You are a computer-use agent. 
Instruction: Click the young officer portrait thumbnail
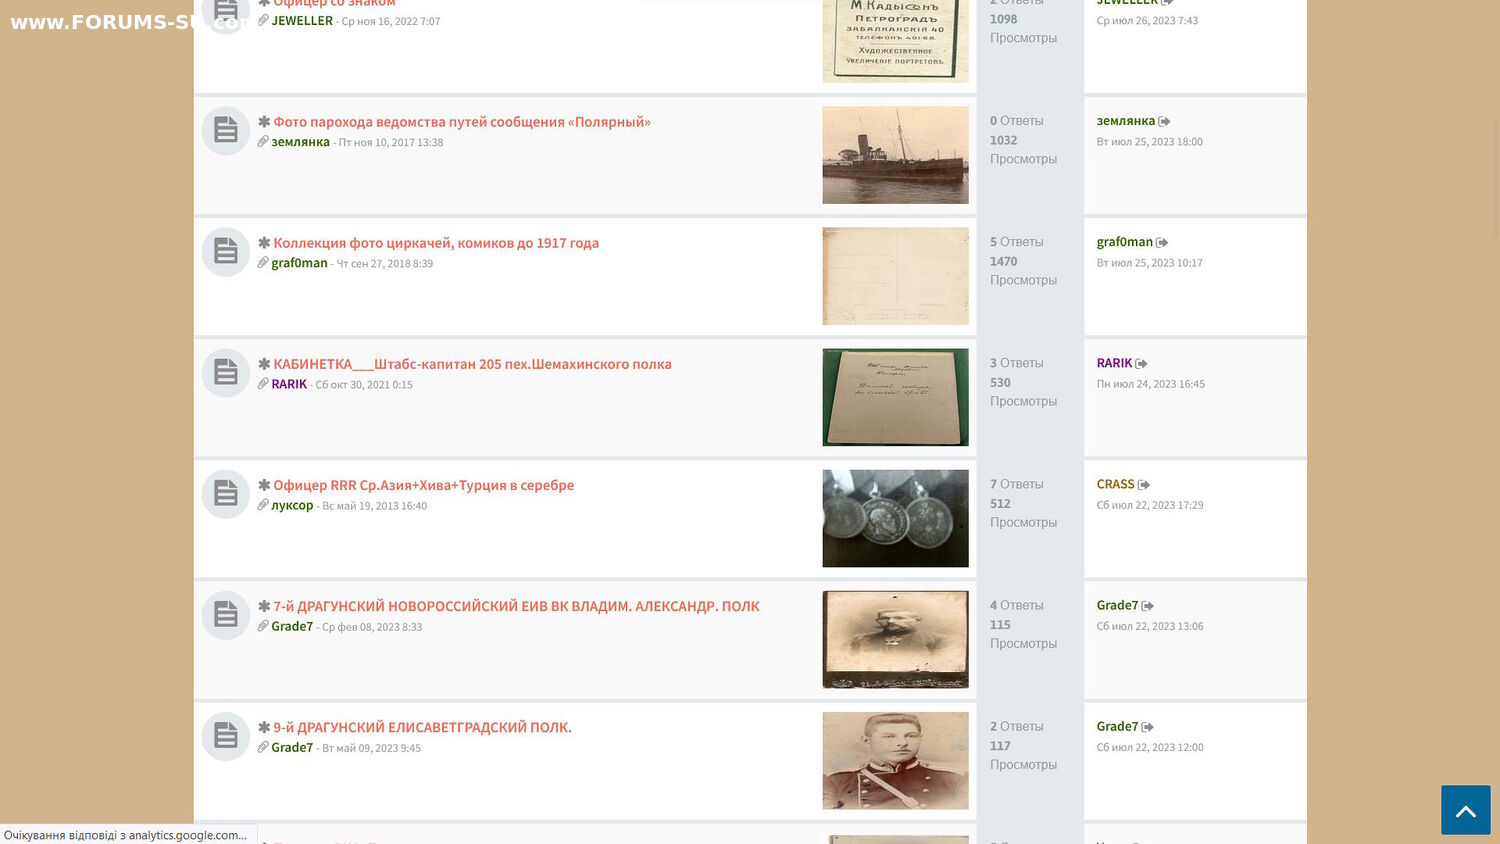(x=895, y=760)
